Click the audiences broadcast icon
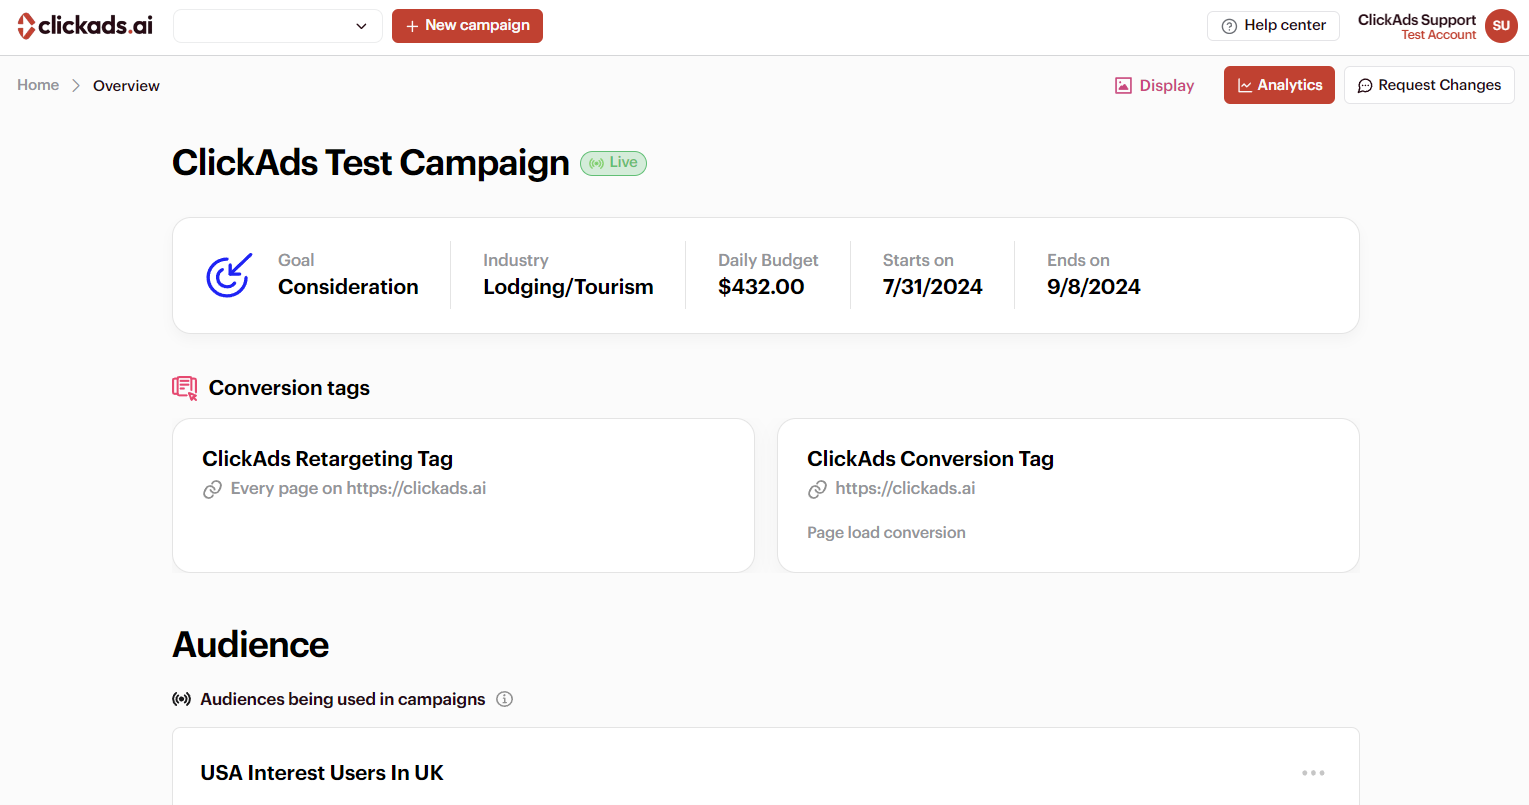The width and height of the screenshot is (1529, 805). (x=181, y=699)
